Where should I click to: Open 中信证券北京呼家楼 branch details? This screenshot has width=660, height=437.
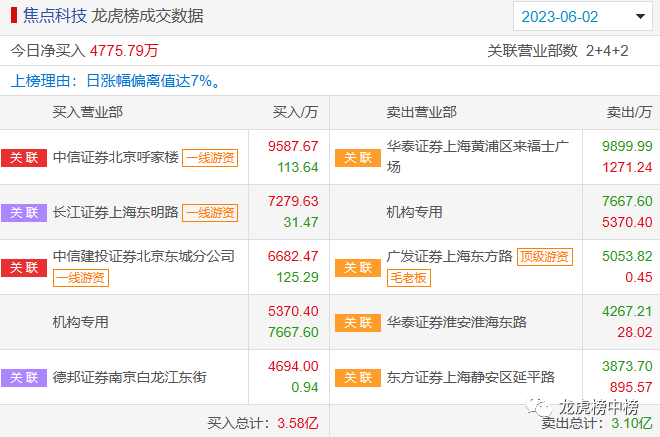[116, 157]
